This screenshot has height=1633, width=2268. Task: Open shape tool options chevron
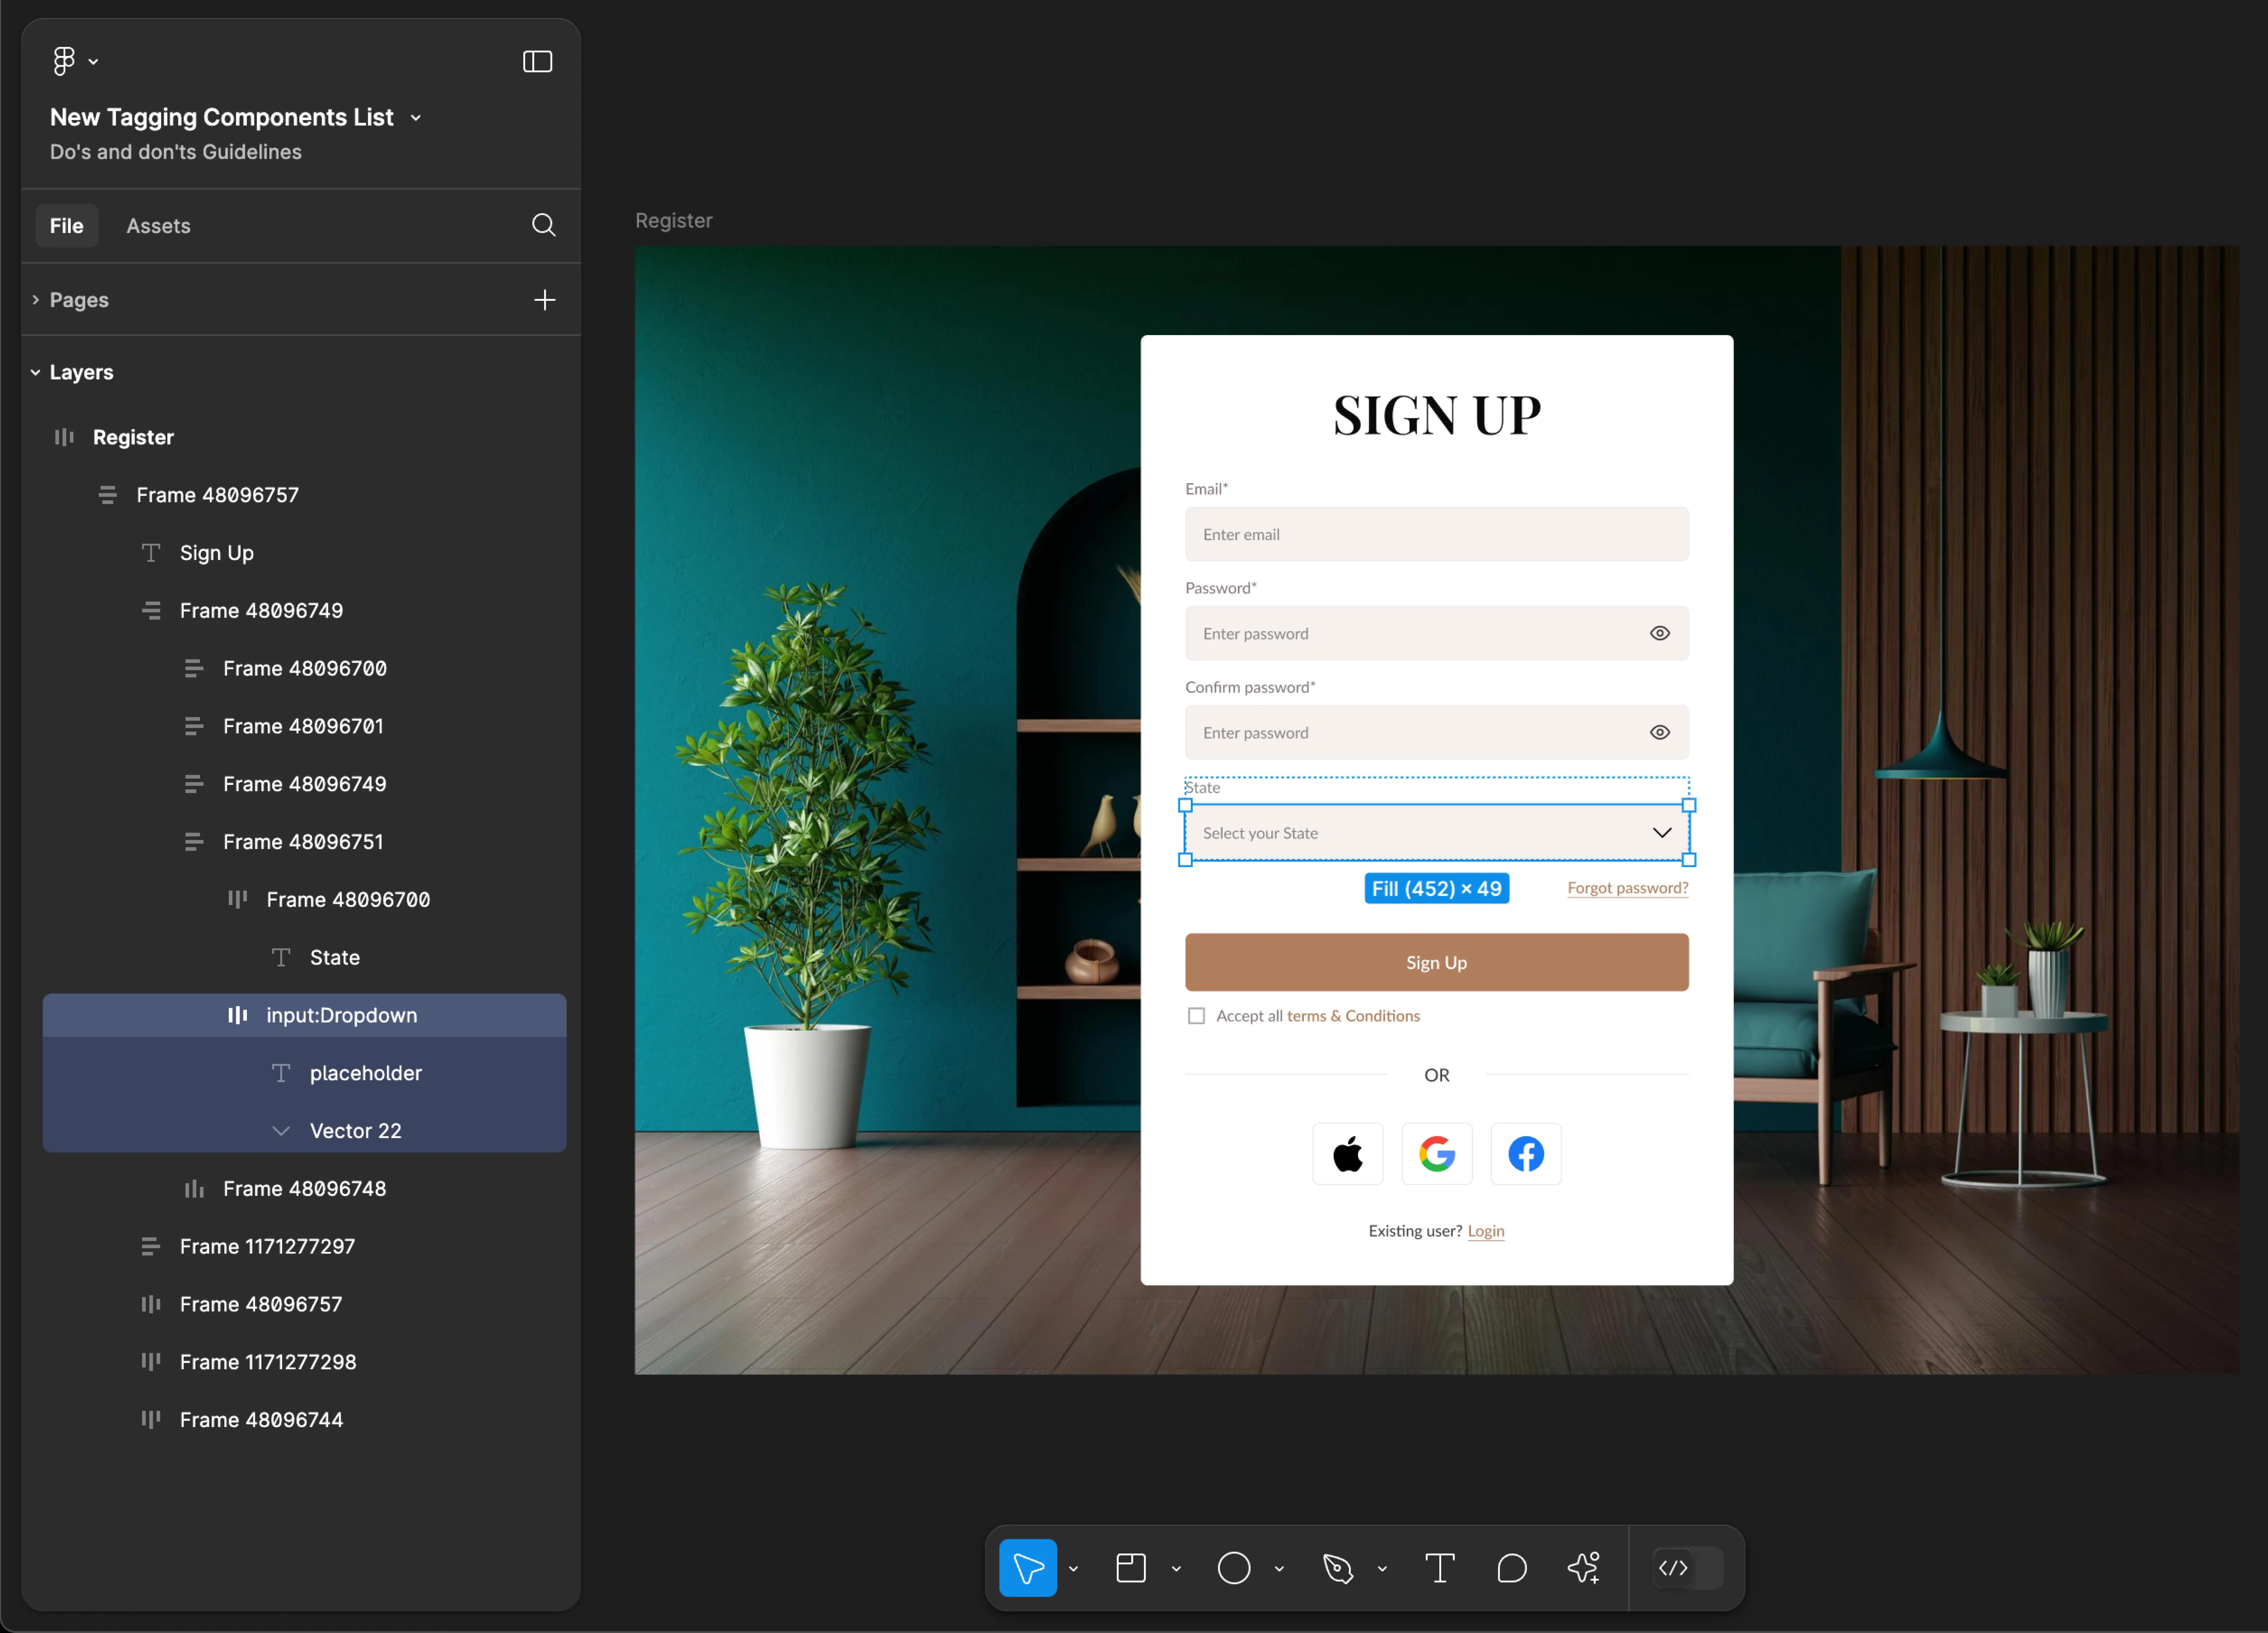click(1279, 1568)
